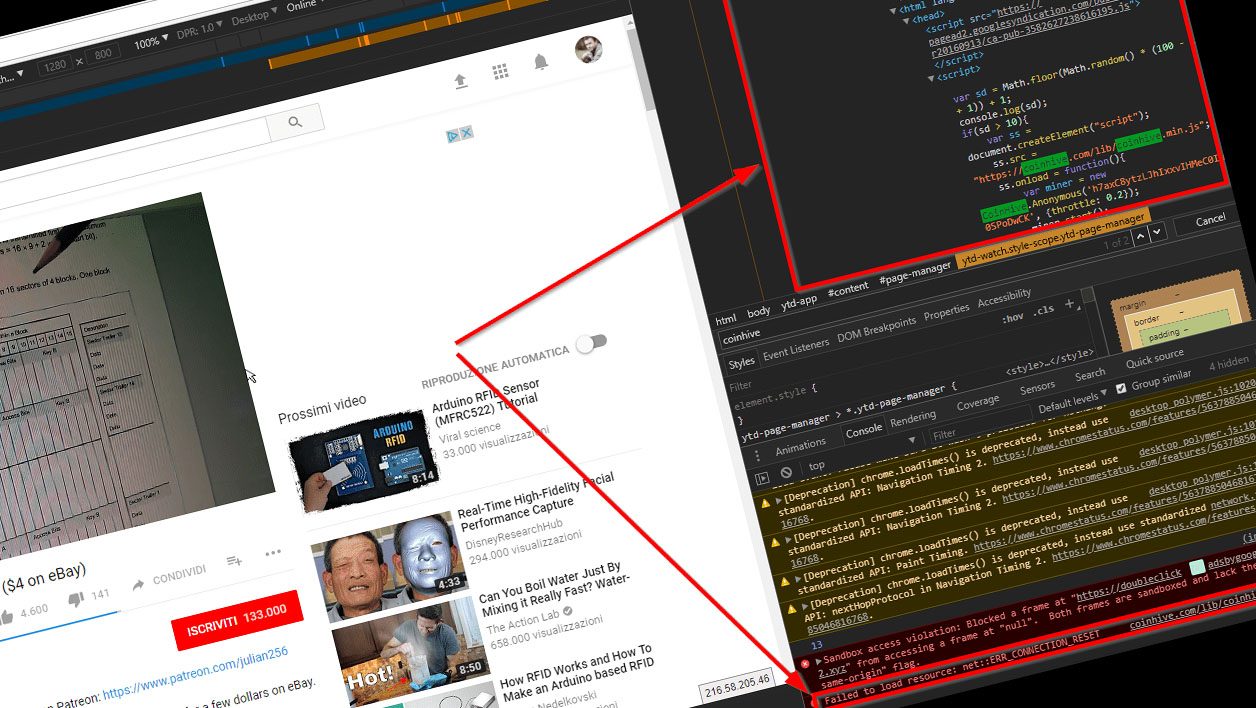
Task: Switch to the Console drawer tab
Action: coord(864,430)
